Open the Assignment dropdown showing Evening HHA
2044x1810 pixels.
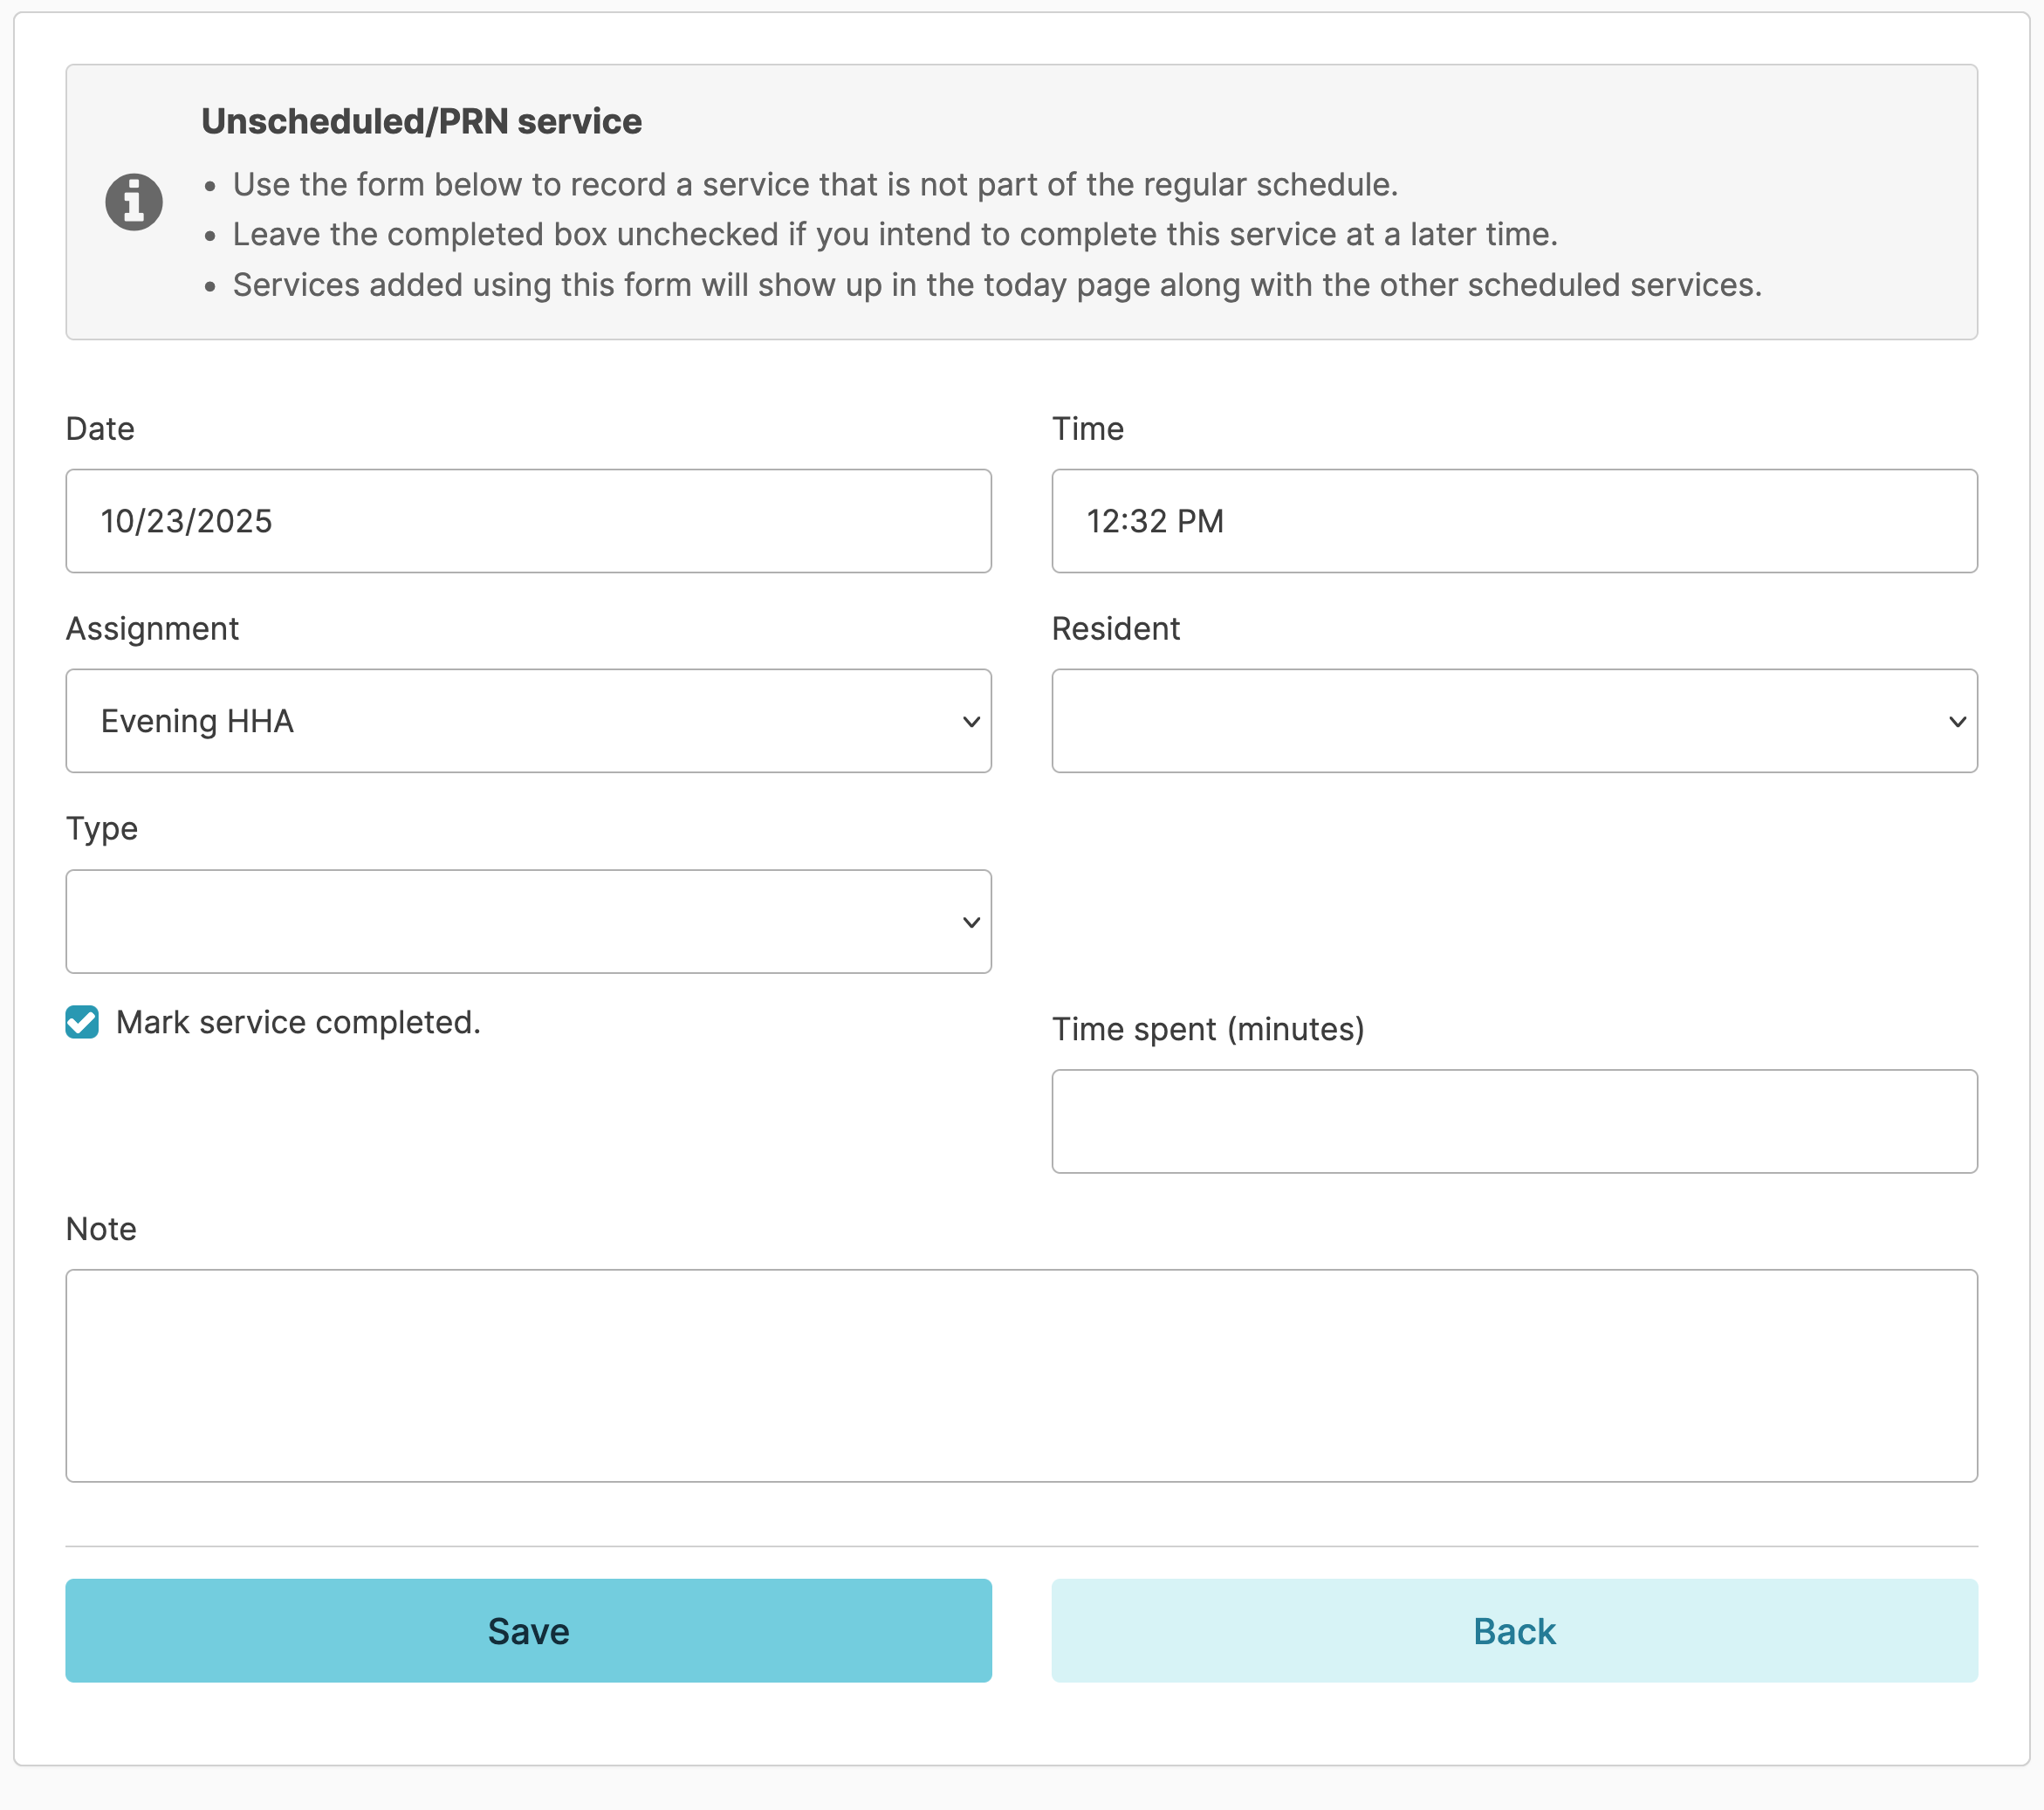527,721
